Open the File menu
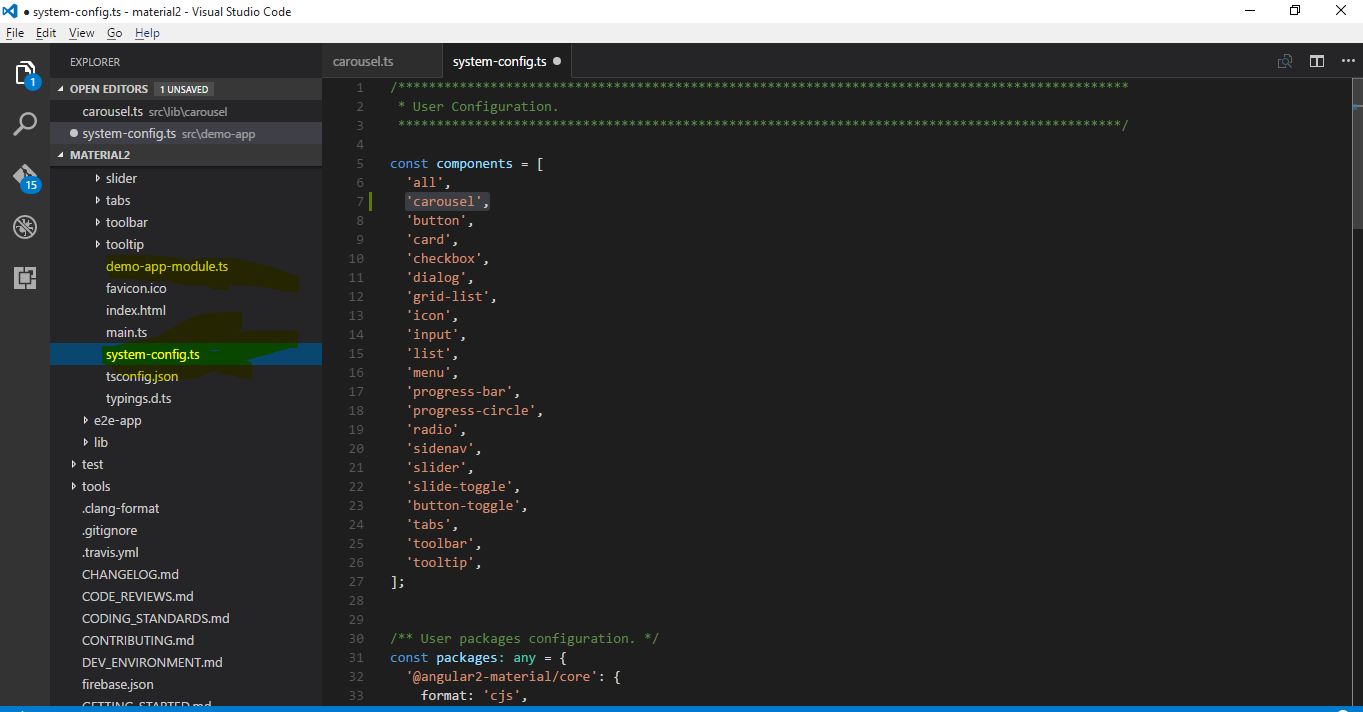 click(x=14, y=33)
